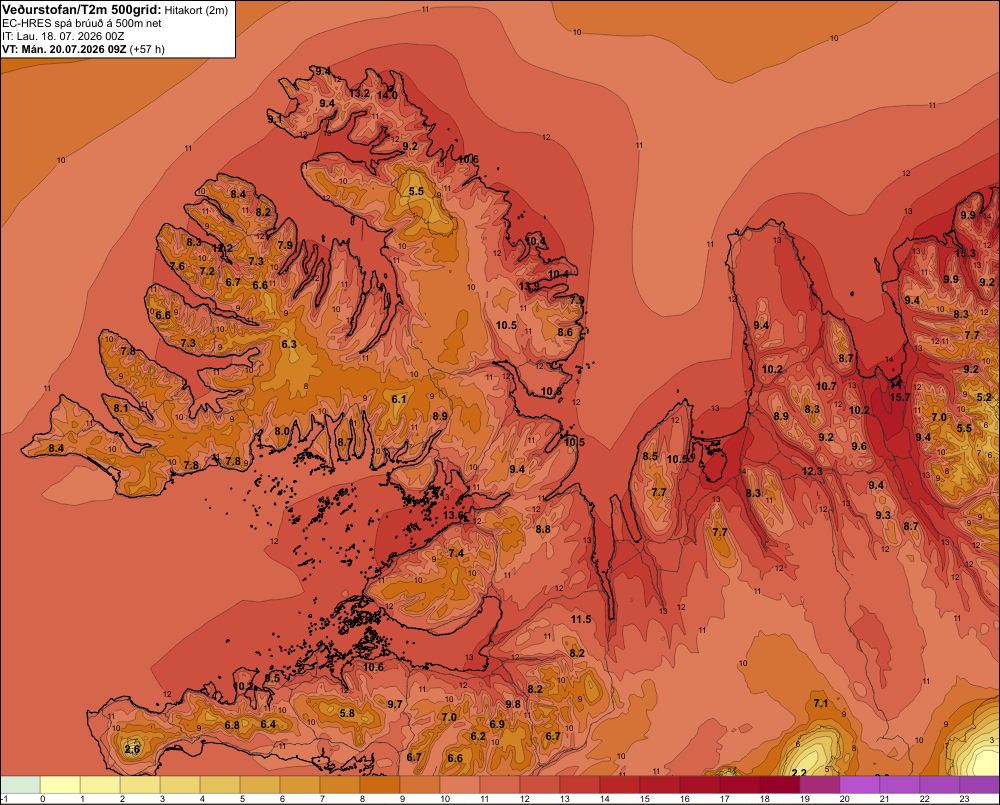Viewport: 1000px width, 805px height.
Task: Click the legend scale tick label '15'
Action: point(644,799)
